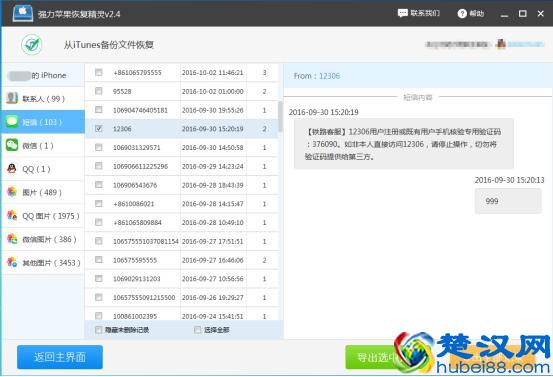Open Contacts (99) category icon

coord(12,98)
